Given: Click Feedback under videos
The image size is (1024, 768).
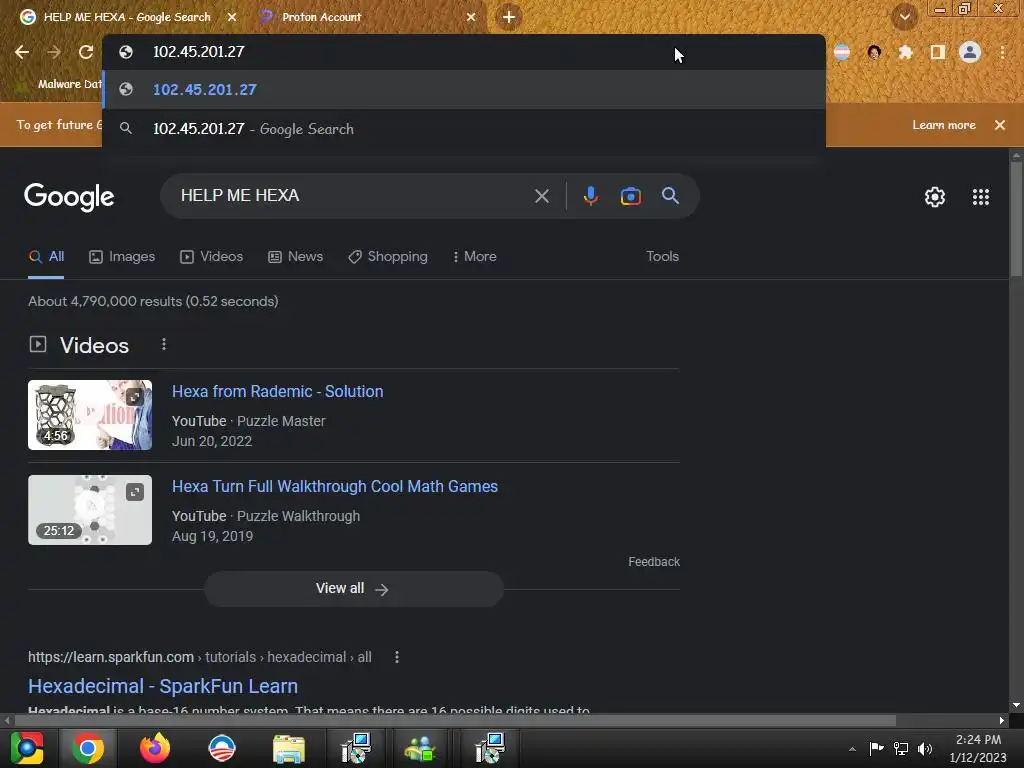Looking at the screenshot, I should pos(654,562).
